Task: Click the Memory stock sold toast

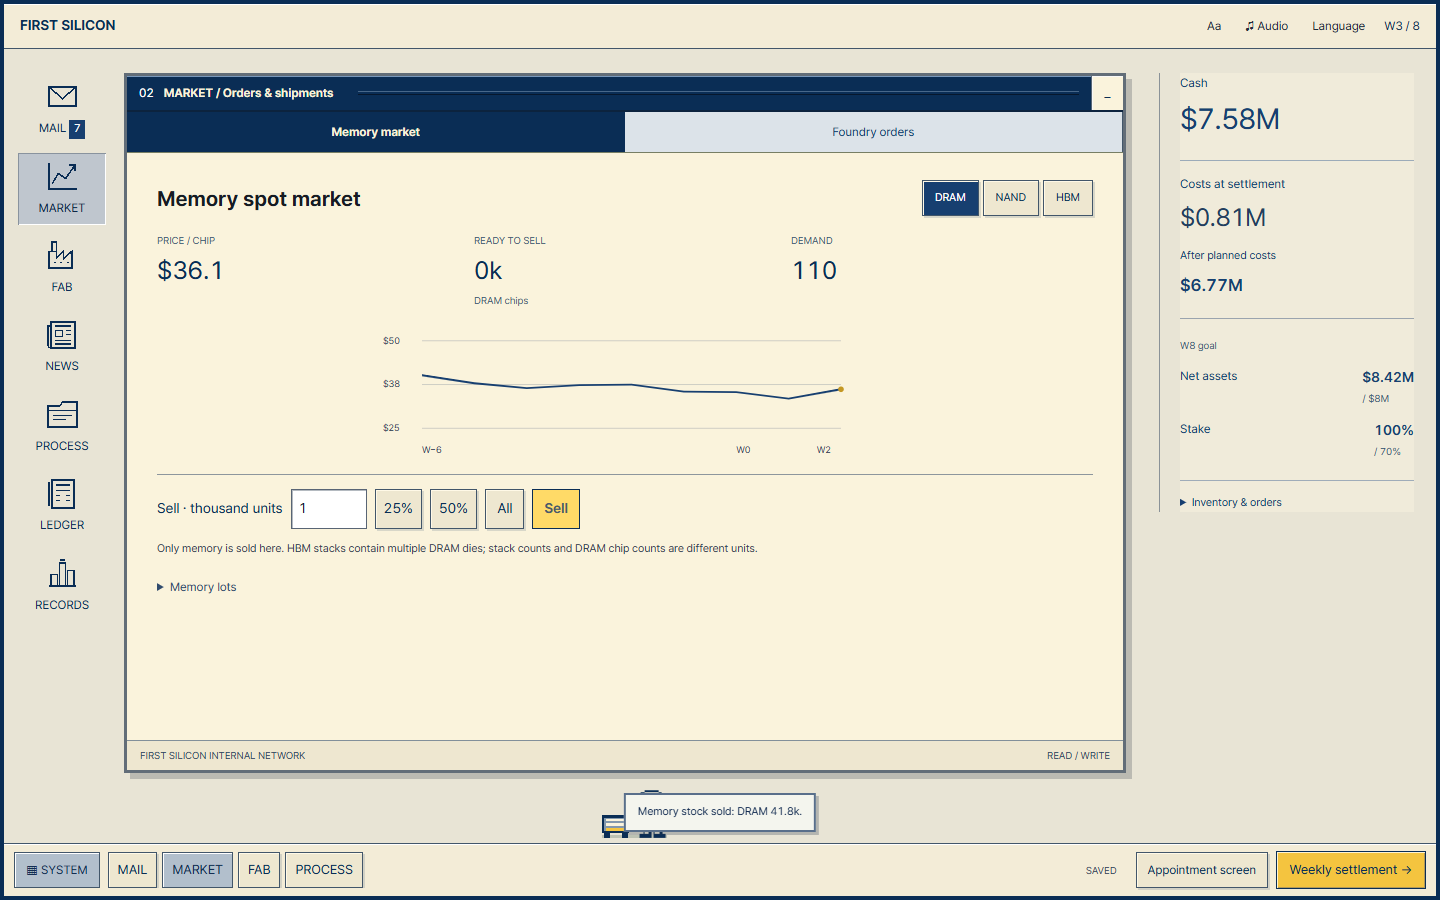Action: click(x=720, y=812)
